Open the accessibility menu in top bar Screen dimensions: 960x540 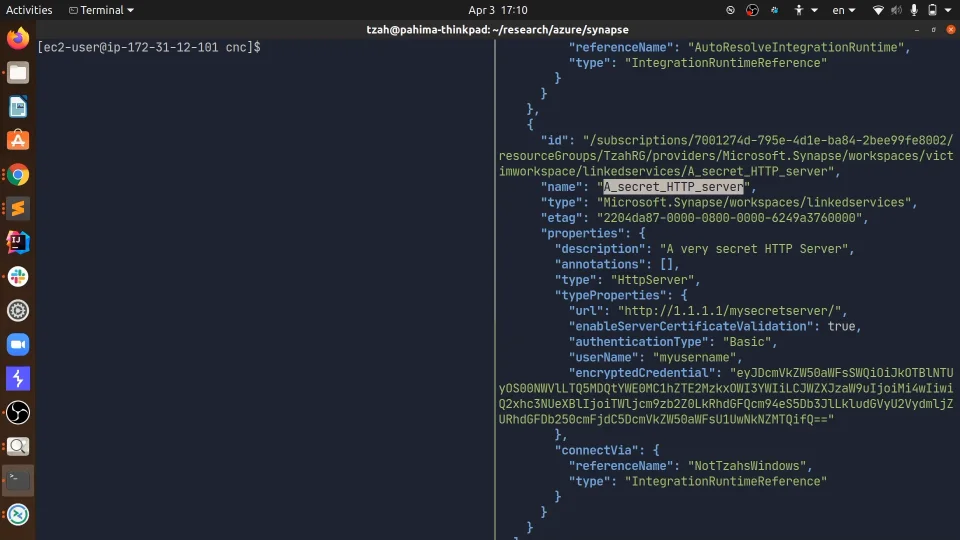tap(805, 10)
